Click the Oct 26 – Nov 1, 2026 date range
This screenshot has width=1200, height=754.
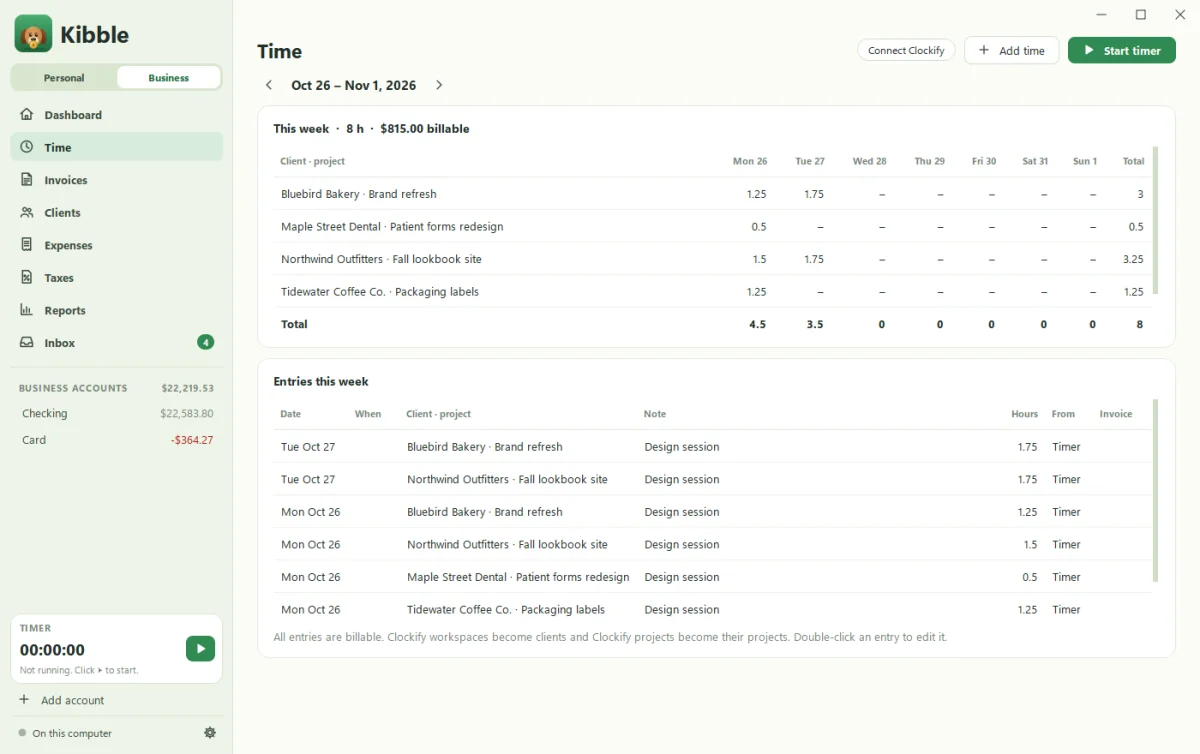pyautogui.click(x=354, y=85)
